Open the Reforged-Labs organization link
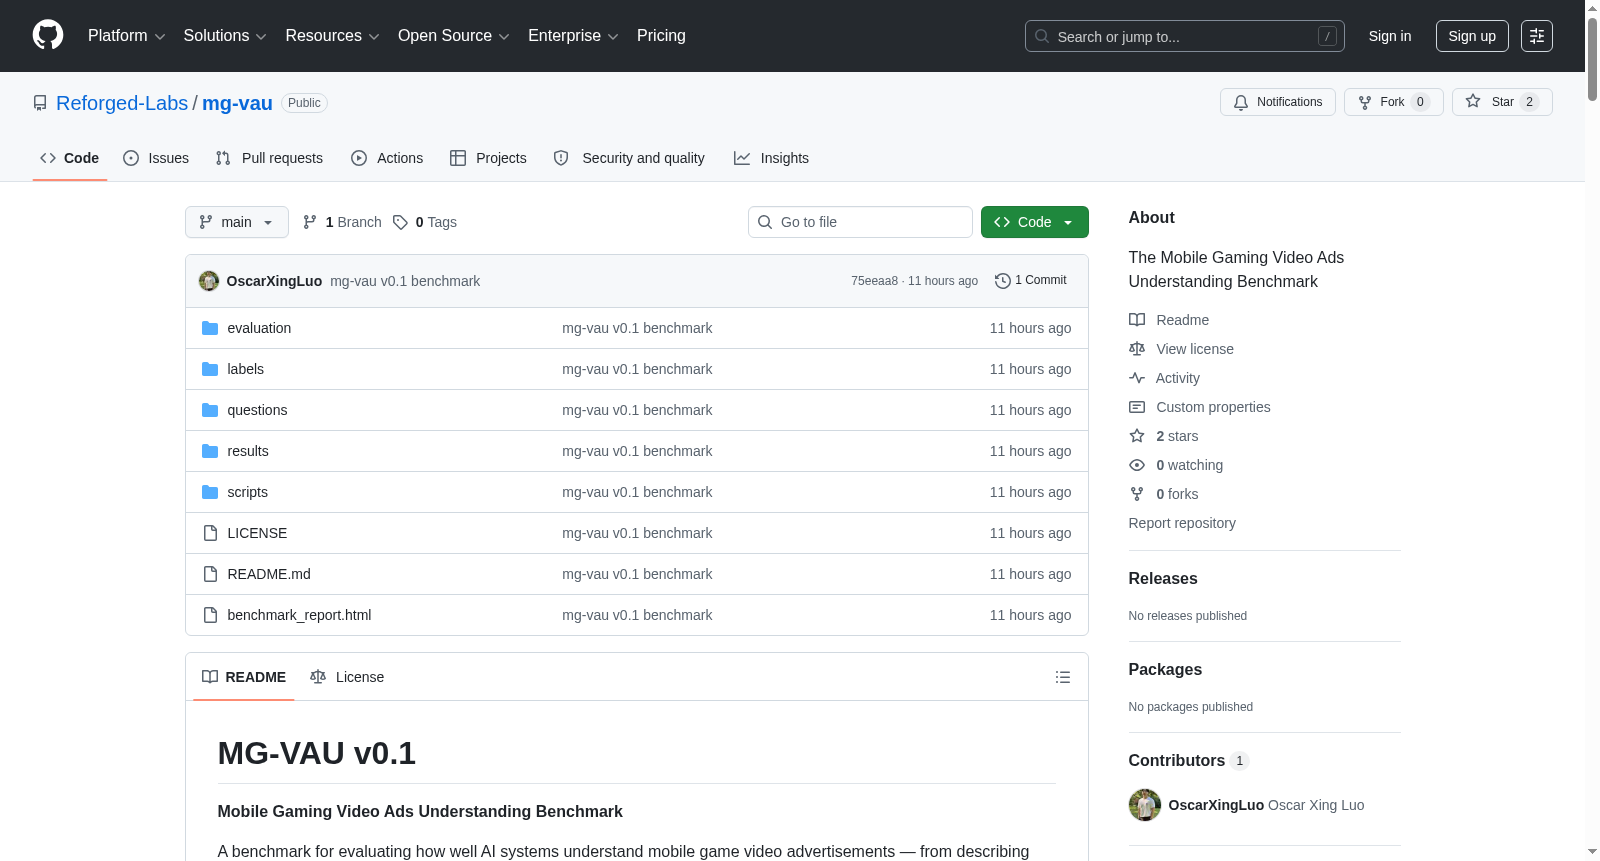Screen dimensions: 1600x861 122,103
